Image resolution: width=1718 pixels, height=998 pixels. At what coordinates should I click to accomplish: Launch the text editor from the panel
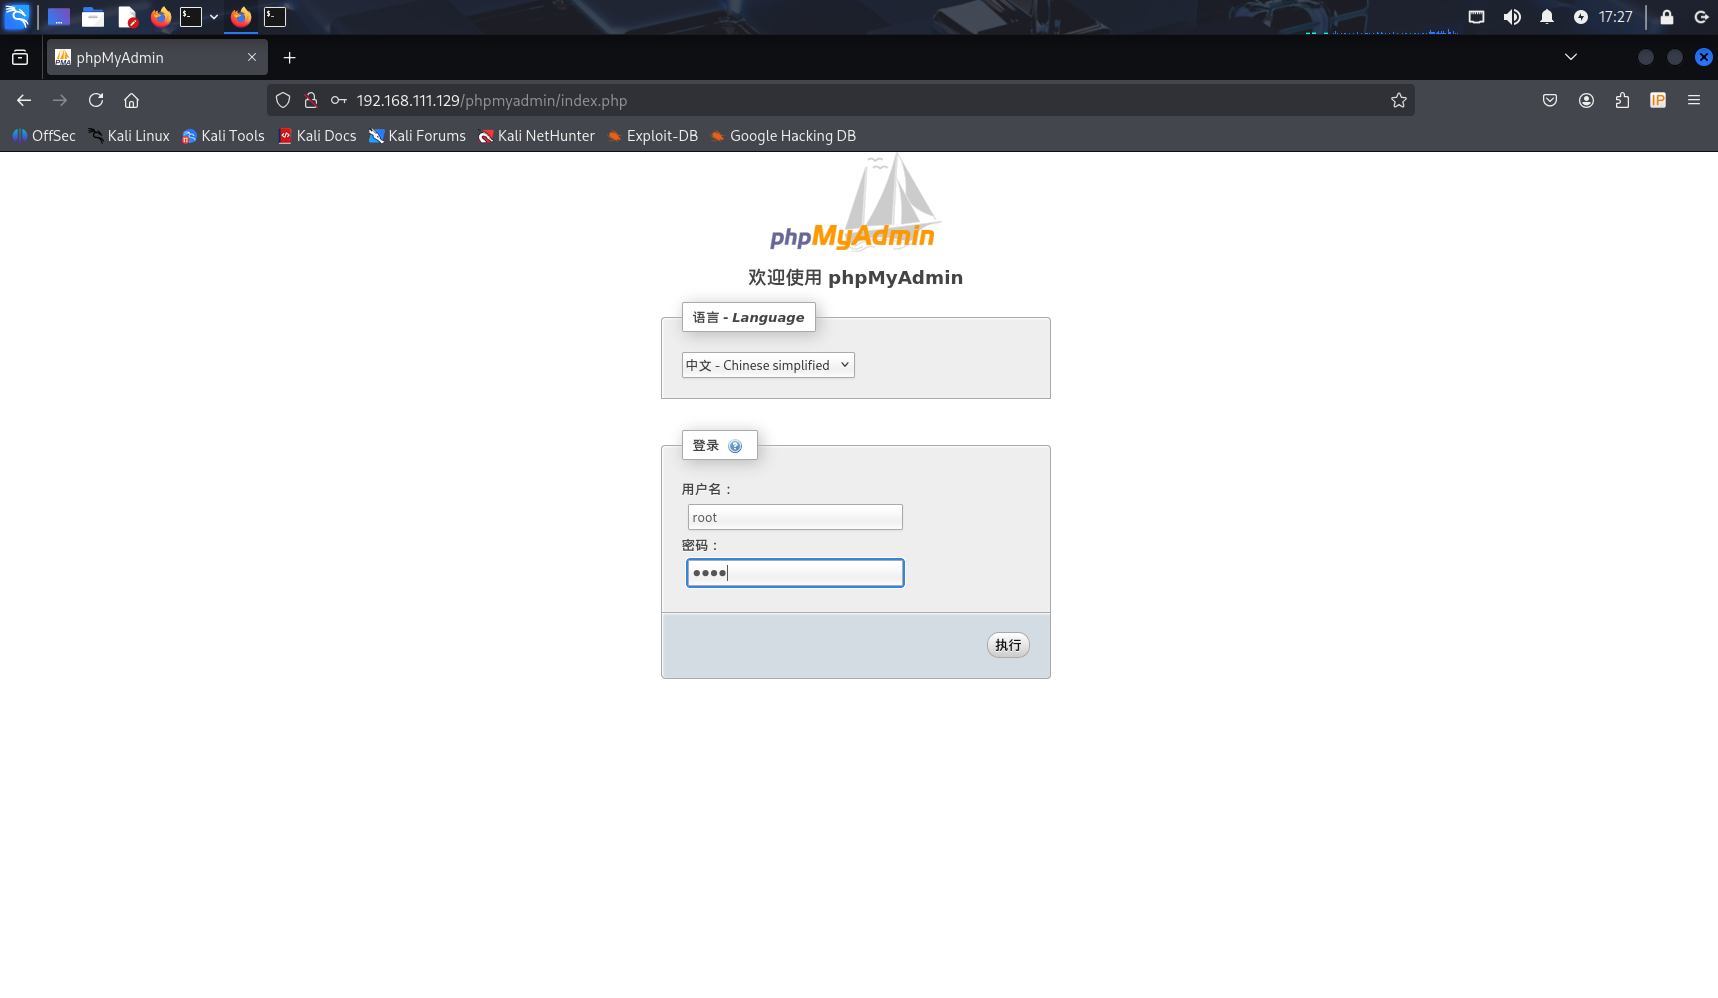tap(127, 17)
